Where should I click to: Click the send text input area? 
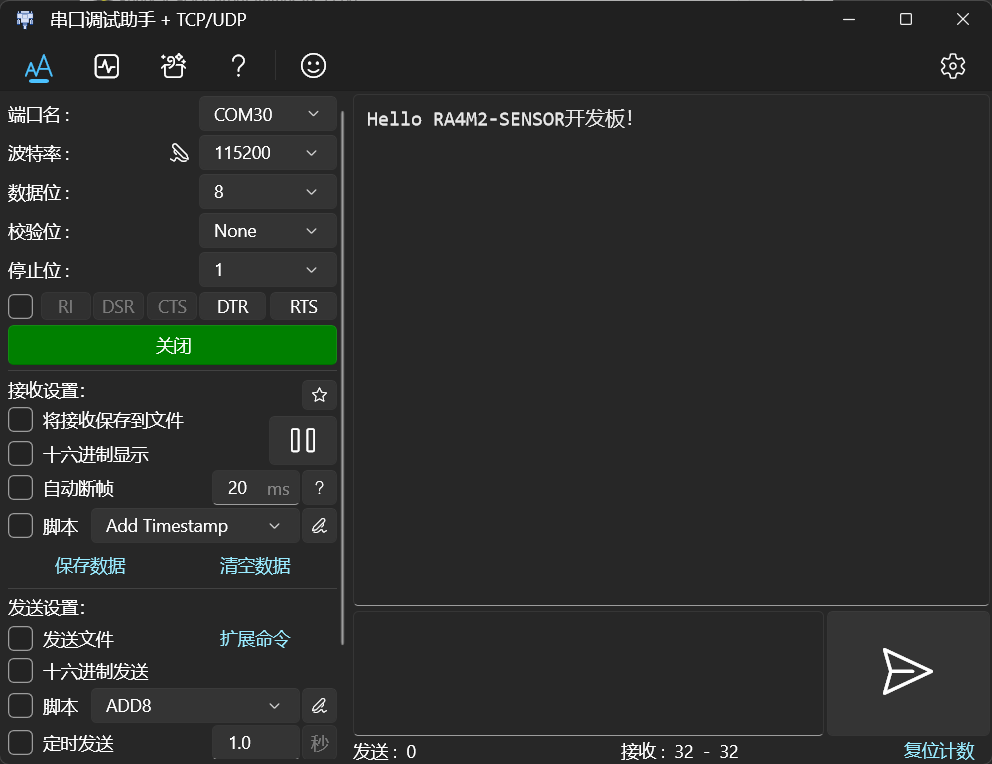pos(588,673)
